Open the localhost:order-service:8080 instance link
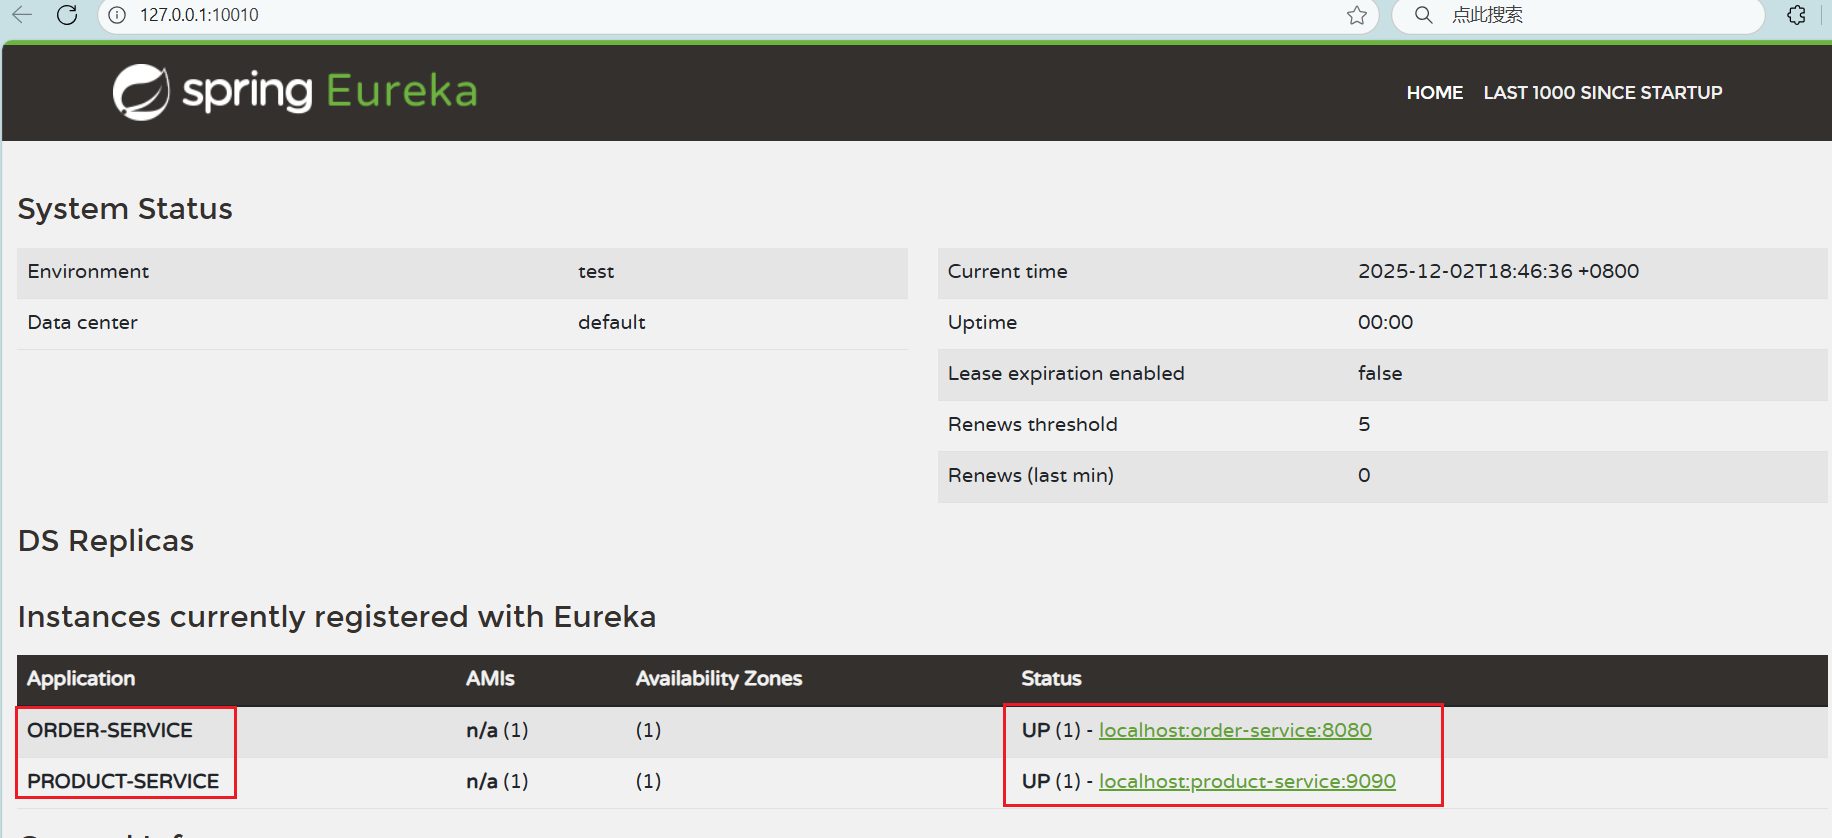The width and height of the screenshot is (1832, 838). tap(1235, 730)
